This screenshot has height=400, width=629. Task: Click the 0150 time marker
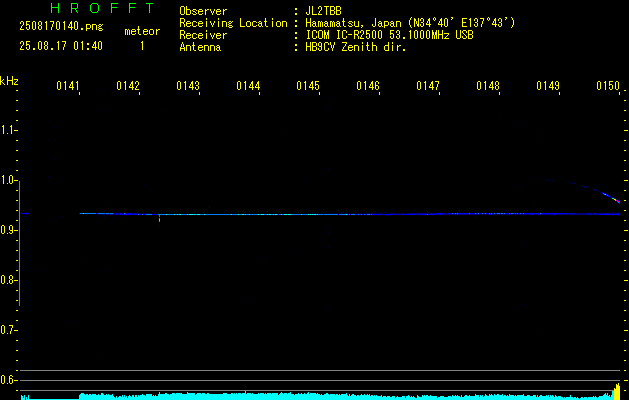tap(608, 86)
